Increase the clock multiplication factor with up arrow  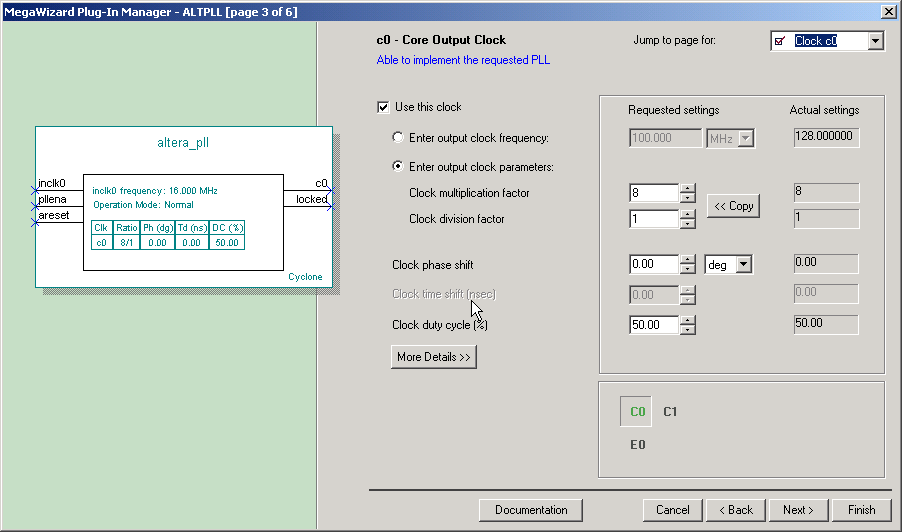(x=687, y=188)
